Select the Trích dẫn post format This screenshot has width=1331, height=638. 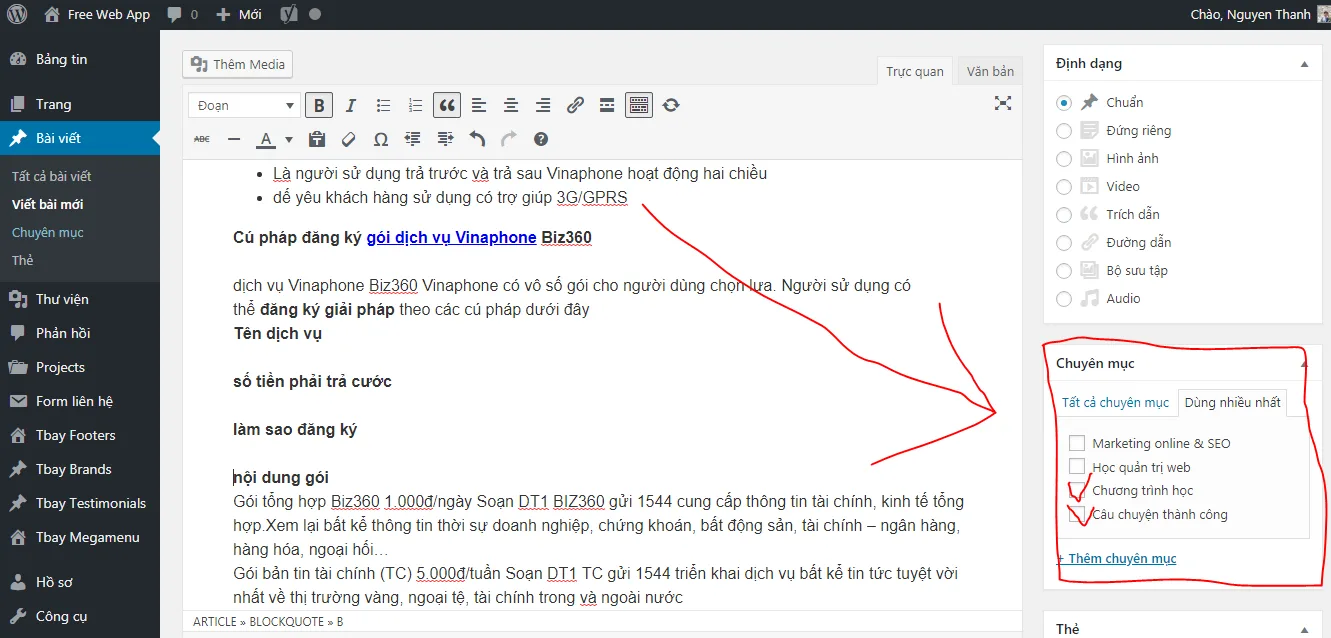point(1064,215)
